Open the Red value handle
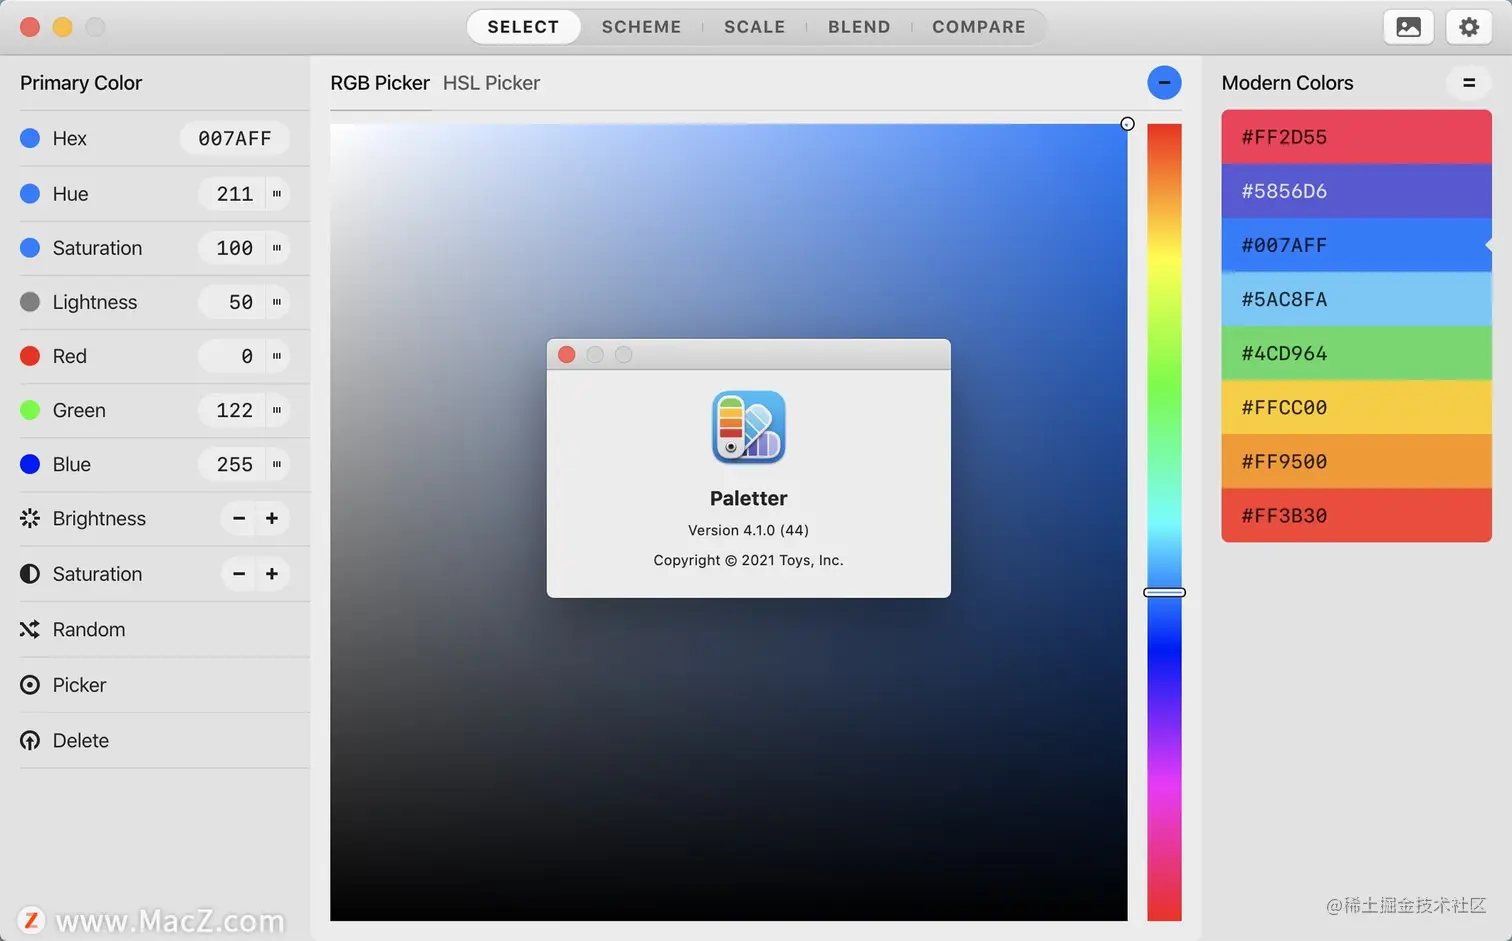The image size is (1512, 941). pos(277,356)
